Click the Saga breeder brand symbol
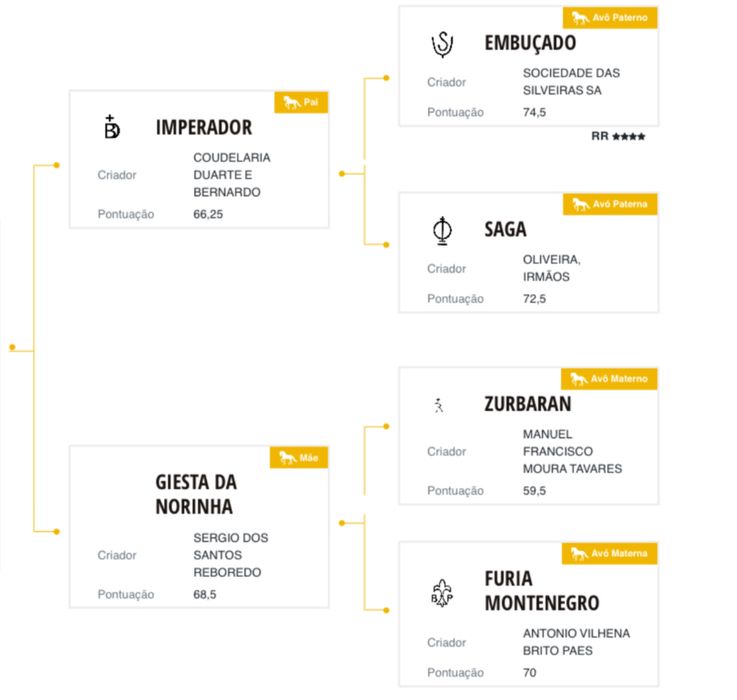Image resolution: width=737 pixels, height=700 pixels. click(x=442, y=231)
